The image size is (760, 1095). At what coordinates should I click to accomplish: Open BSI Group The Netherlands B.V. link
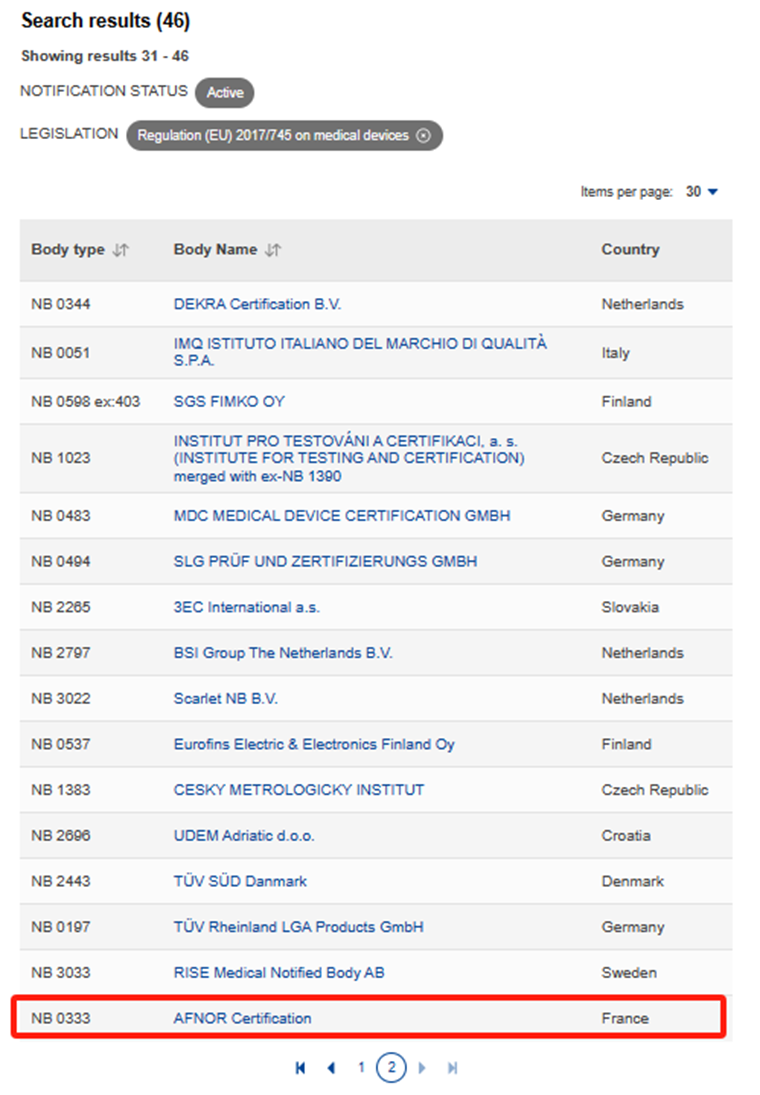pyautogui.click(x=283, y=653)
